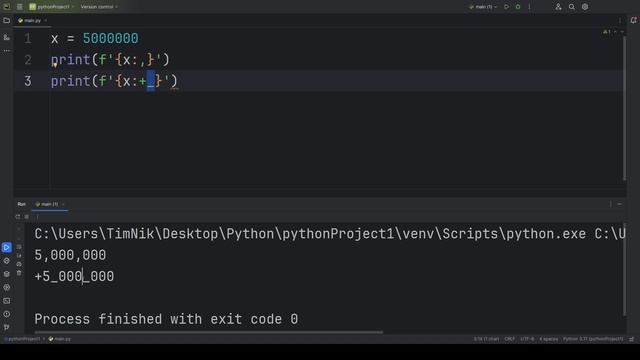Show more tool windows ellipsis in left sidebar

7,51
